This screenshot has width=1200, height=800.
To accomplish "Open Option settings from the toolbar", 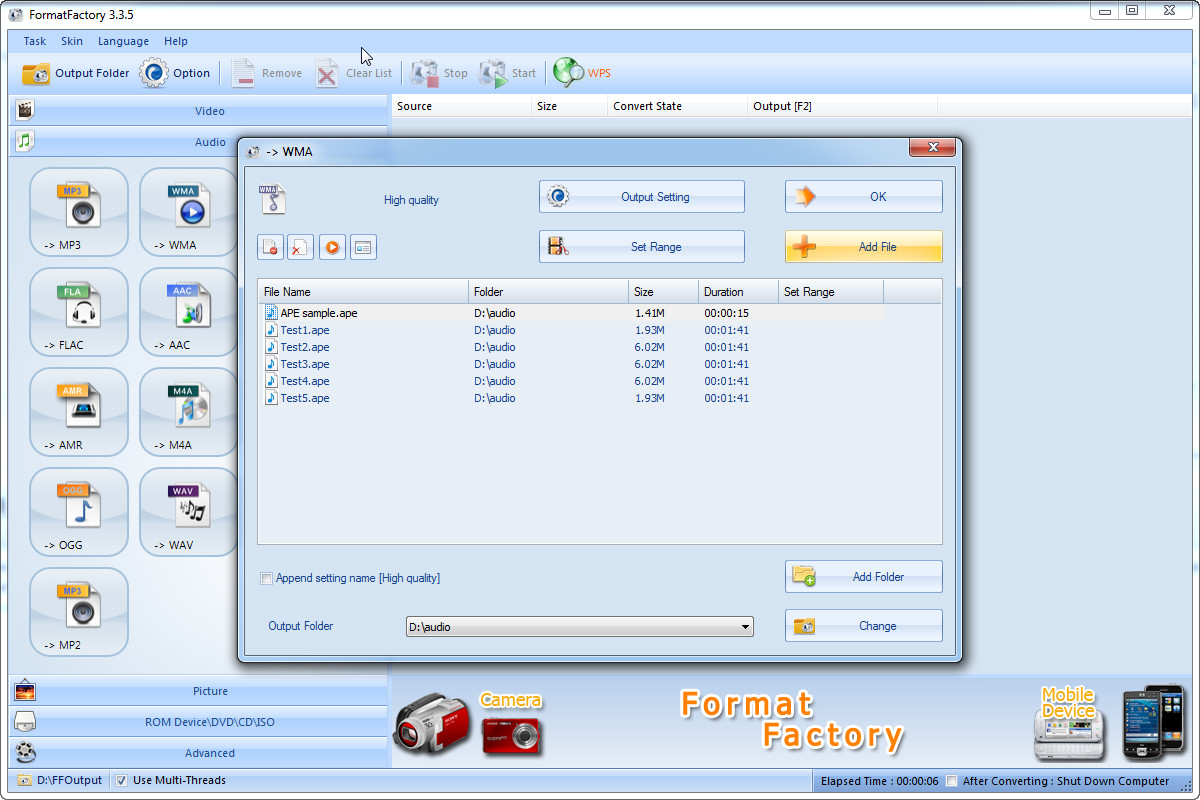I will click(175, 73).
